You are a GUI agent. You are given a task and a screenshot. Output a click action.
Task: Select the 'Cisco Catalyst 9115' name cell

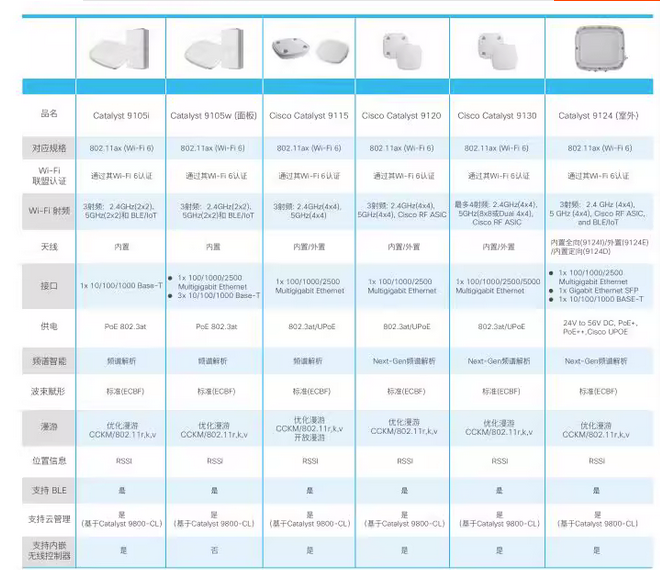coord(309,116)
